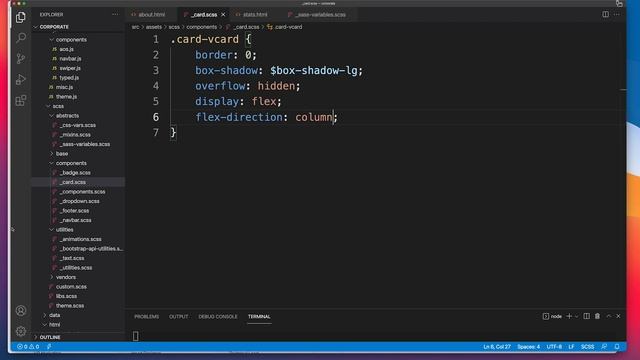Split the terminal panel
640x360 pixels.
587,316
